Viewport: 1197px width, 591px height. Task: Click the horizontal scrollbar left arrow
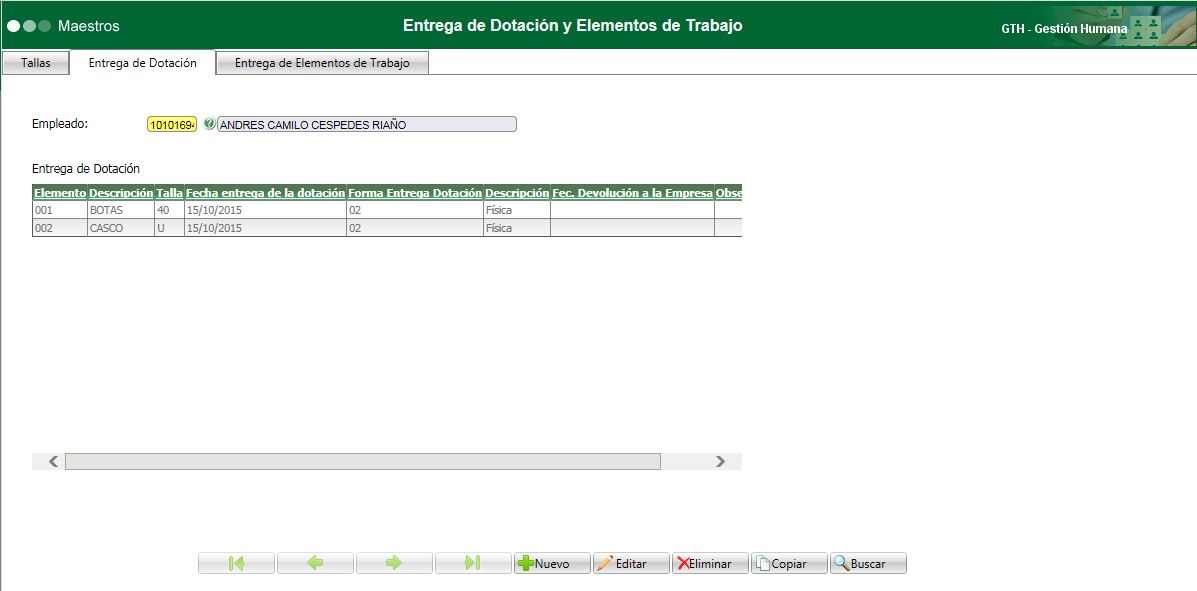click(x=53, y=461)
